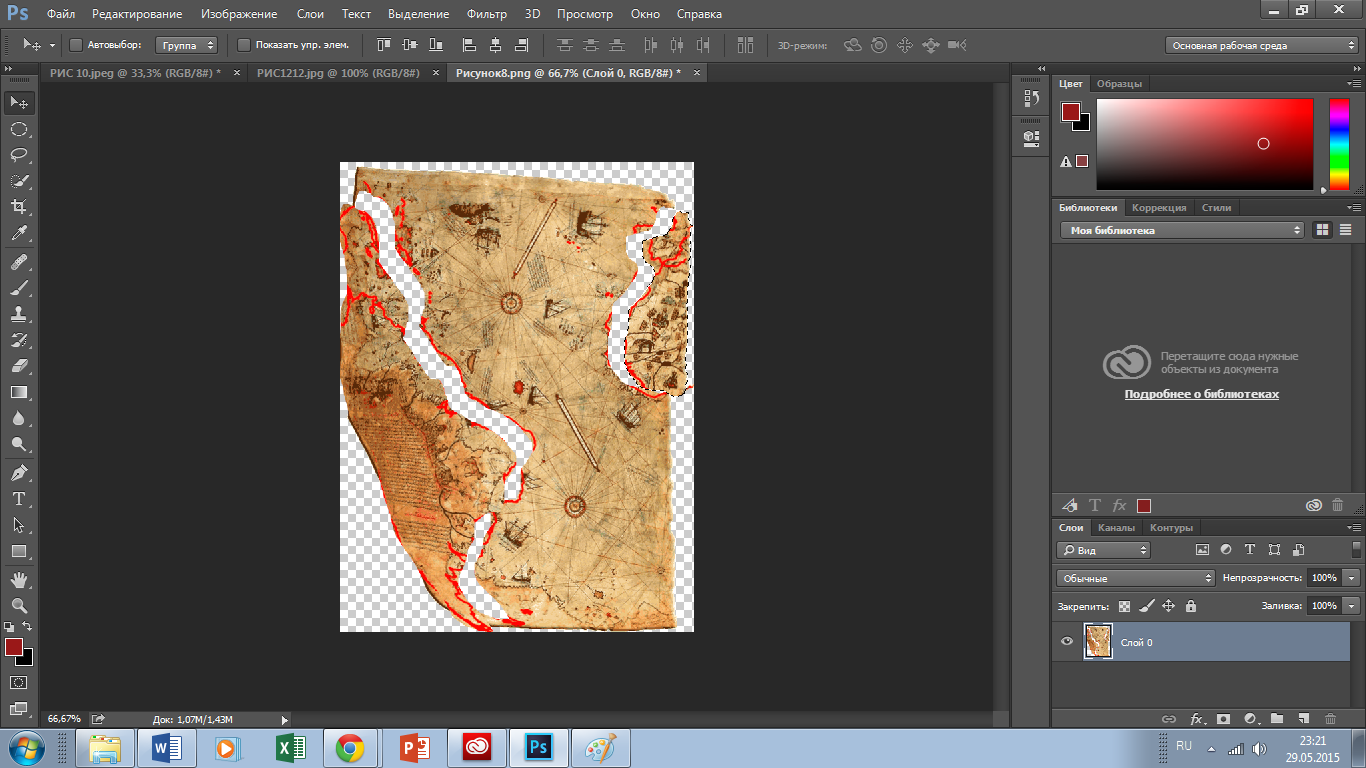The height and width of the screenshot is (768, 1366).
Task: Select the Zoom tool
Action: [x=19, y=605]
